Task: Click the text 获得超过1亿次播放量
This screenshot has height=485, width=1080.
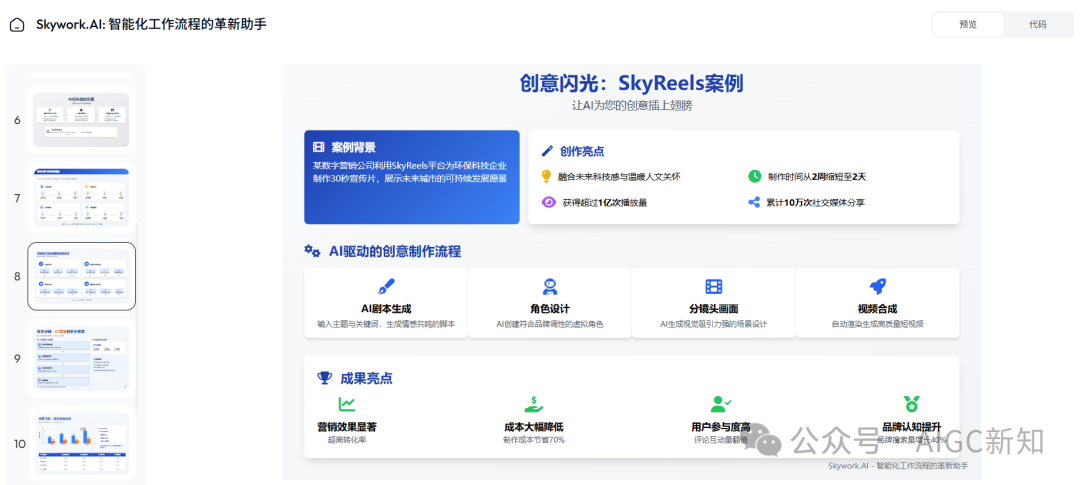Action: coord(604,203)
